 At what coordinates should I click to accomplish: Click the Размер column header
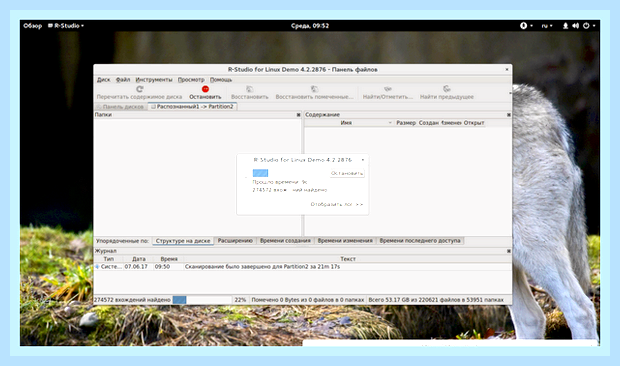coord(406,123)
